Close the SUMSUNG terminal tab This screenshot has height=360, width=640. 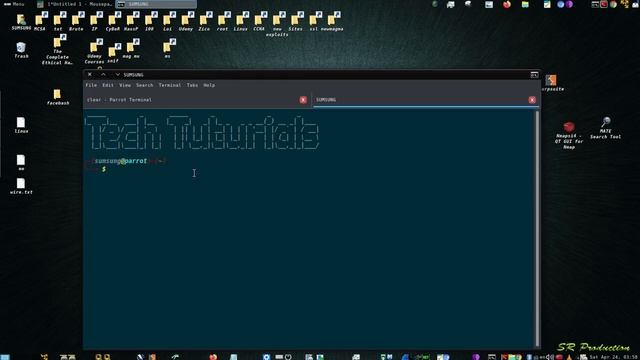532,100
